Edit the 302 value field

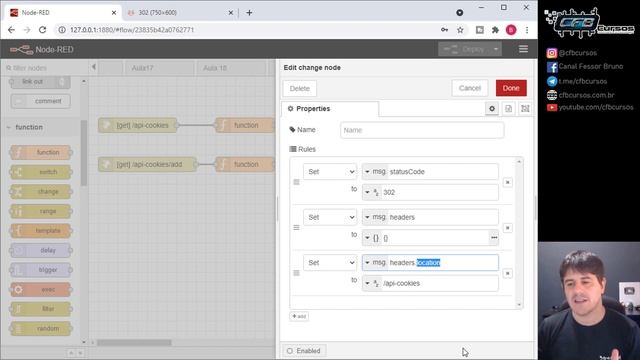440,192
